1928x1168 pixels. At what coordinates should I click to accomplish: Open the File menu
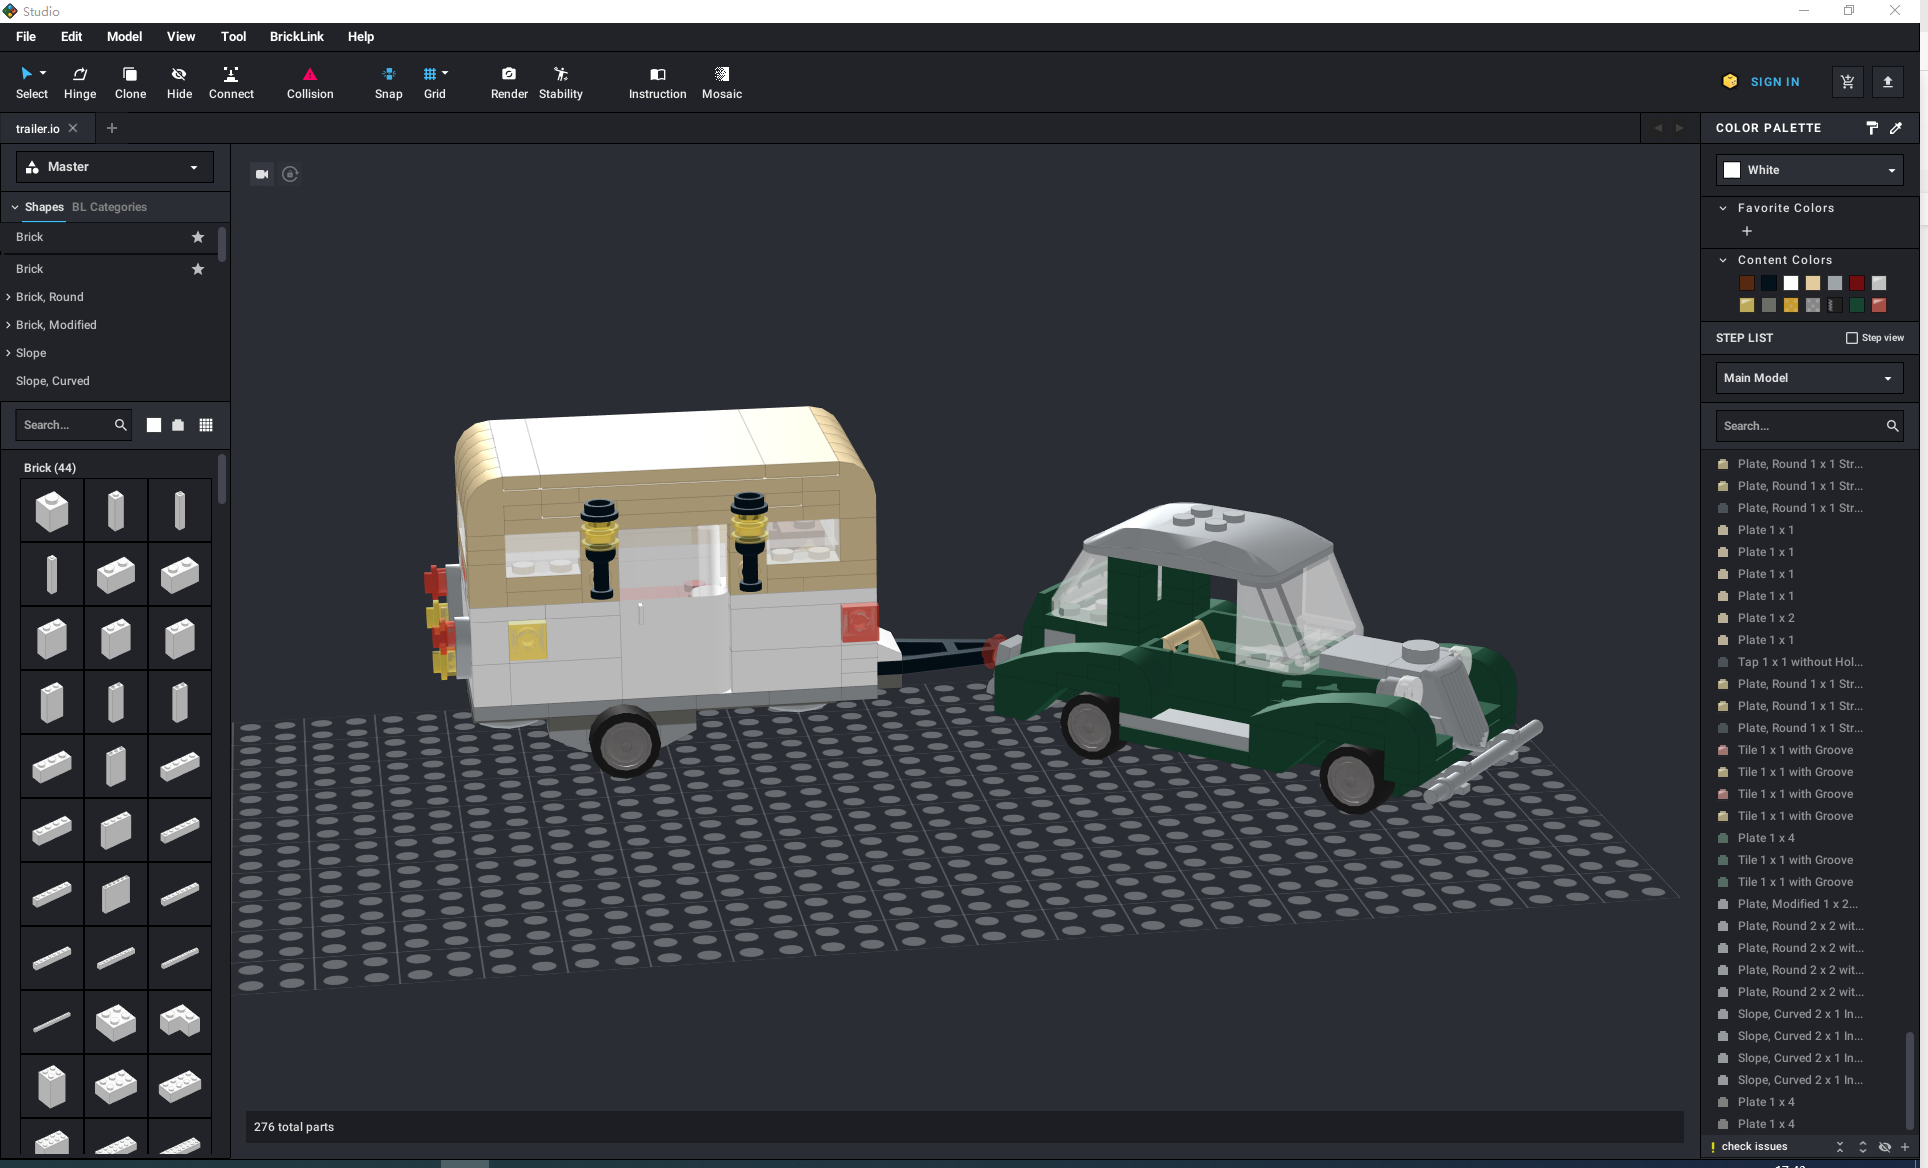click(26, 36)
